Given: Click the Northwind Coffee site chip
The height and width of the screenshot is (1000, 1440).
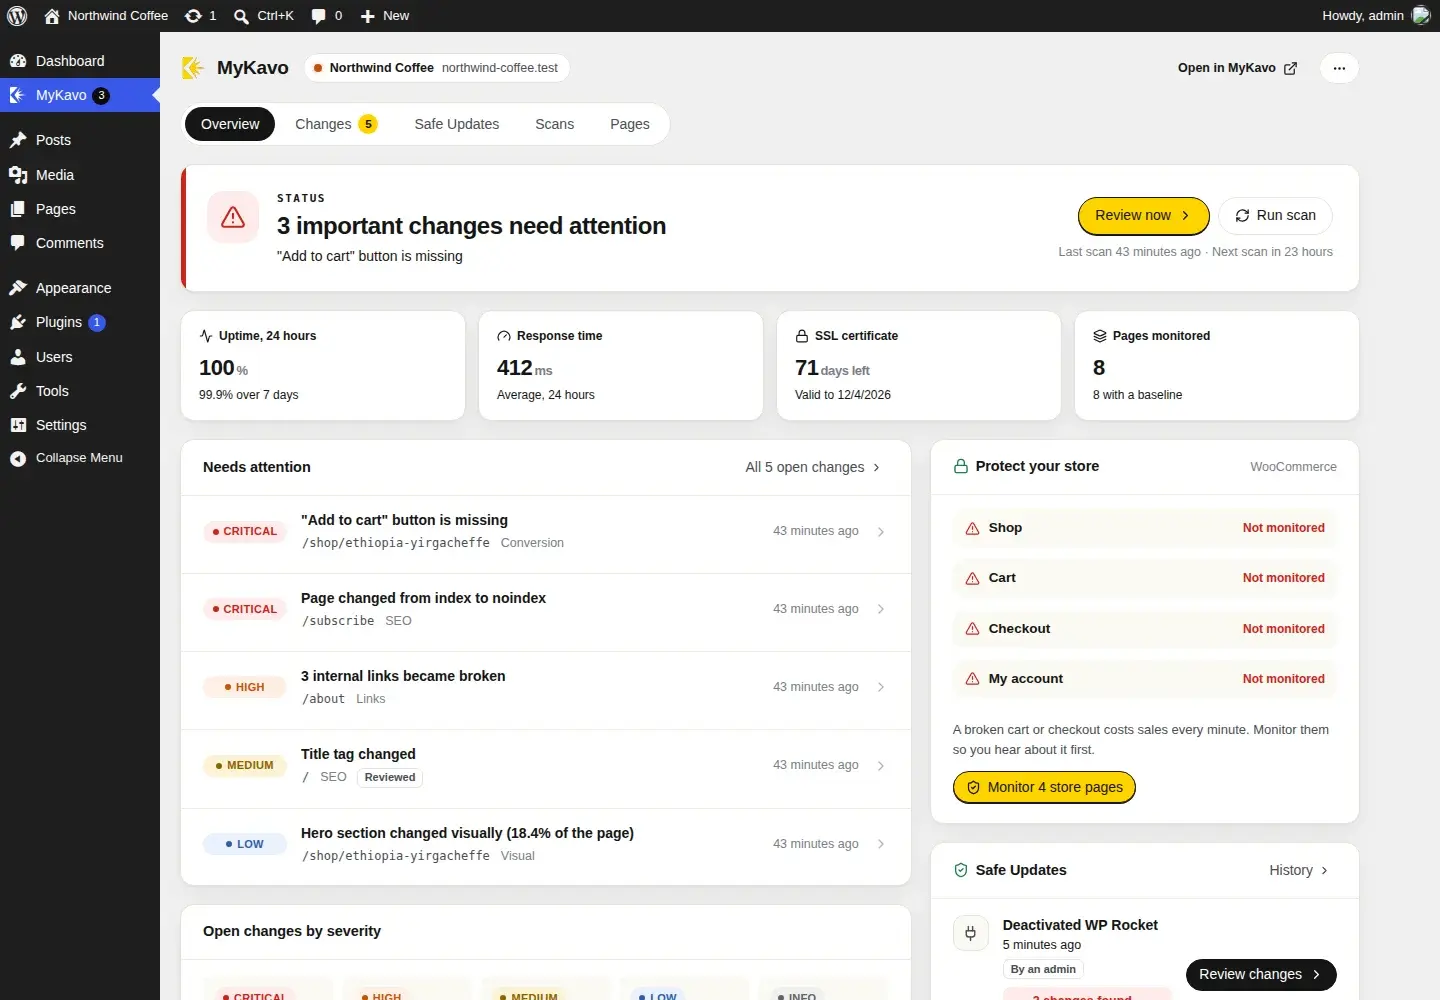Looking at the screenshot, I should pos(436,68).
